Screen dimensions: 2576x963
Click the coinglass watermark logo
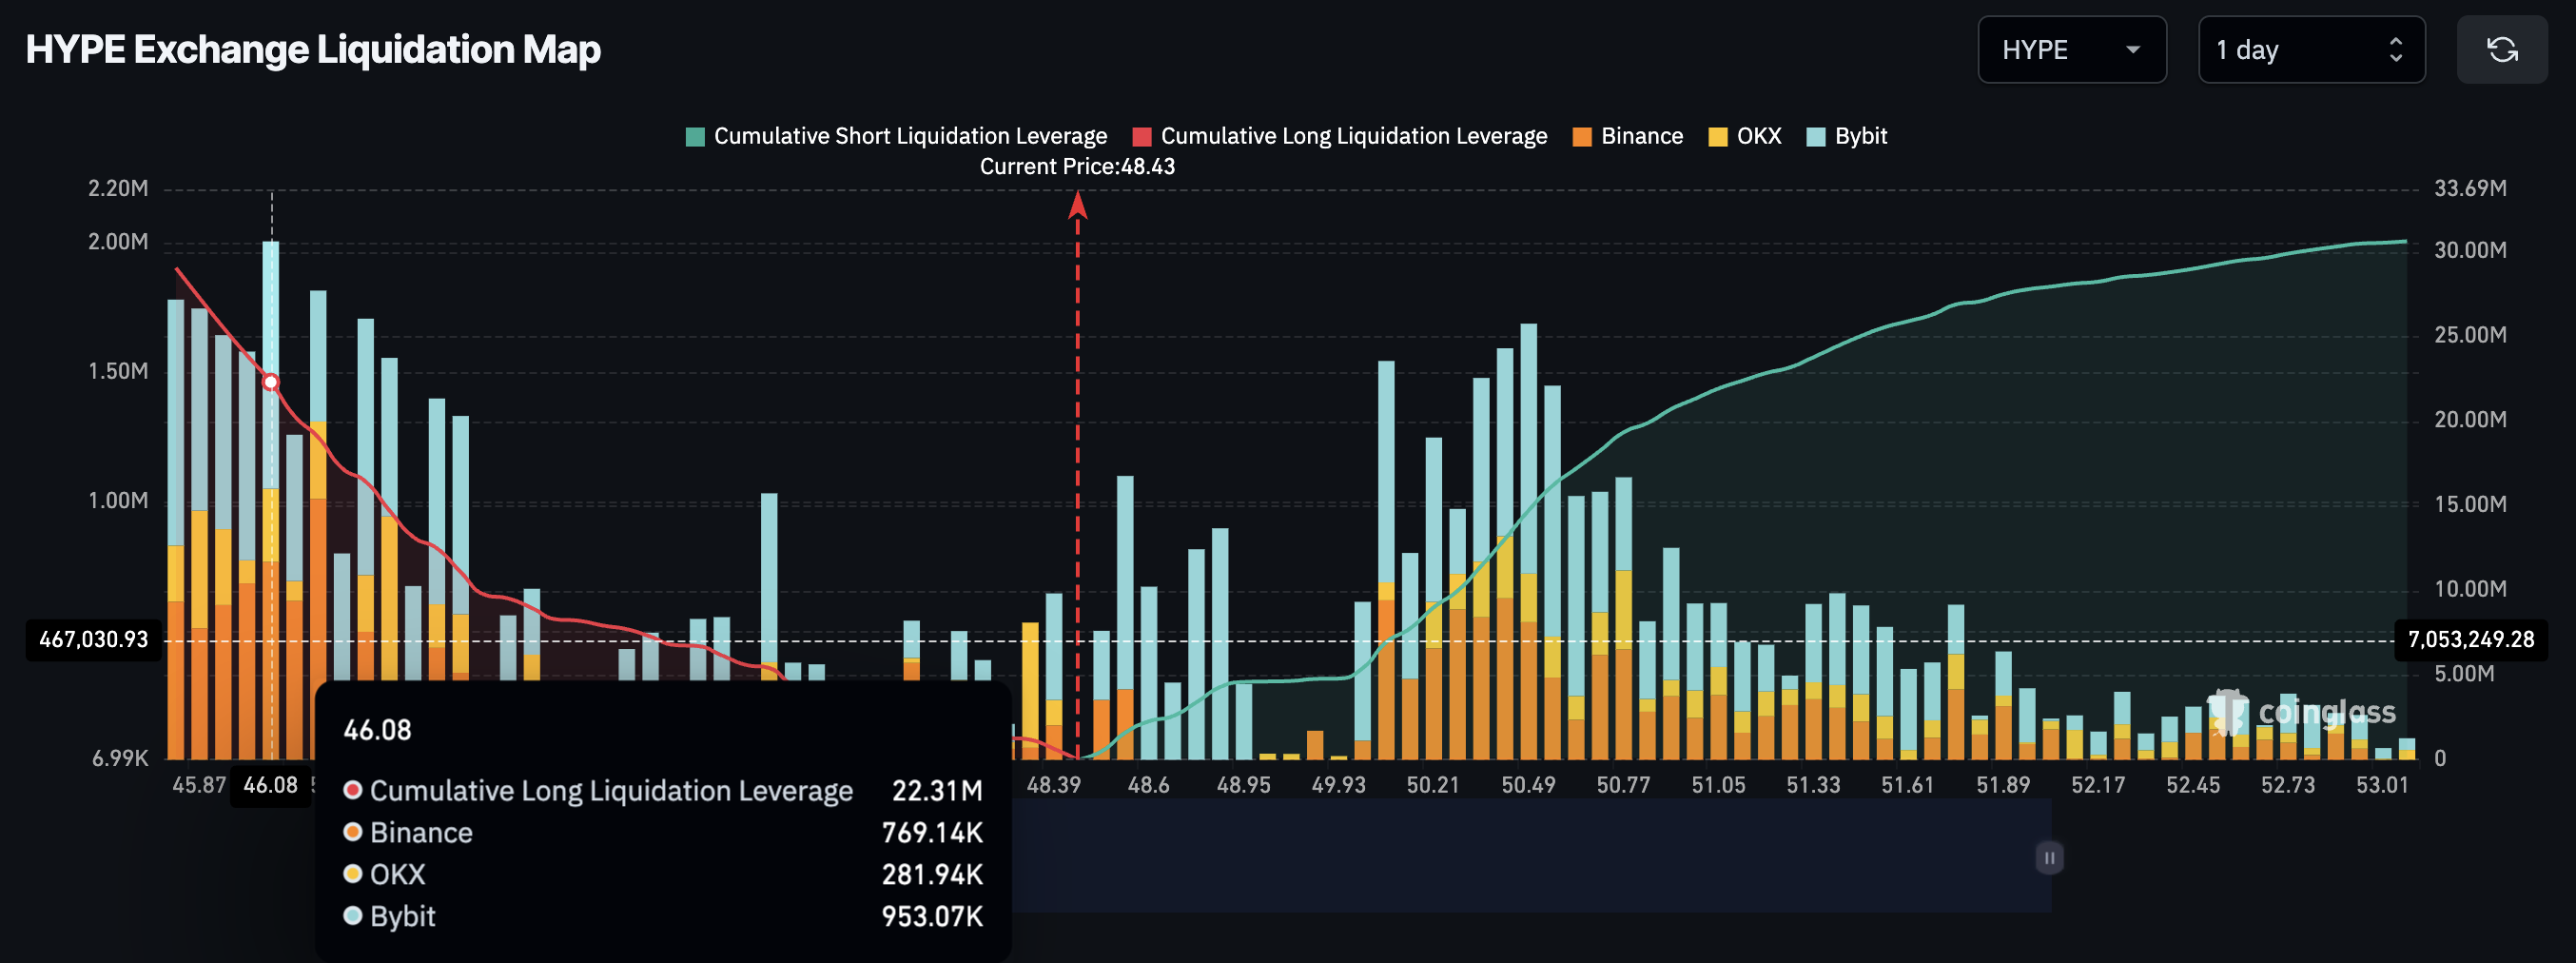[2300, 712]
